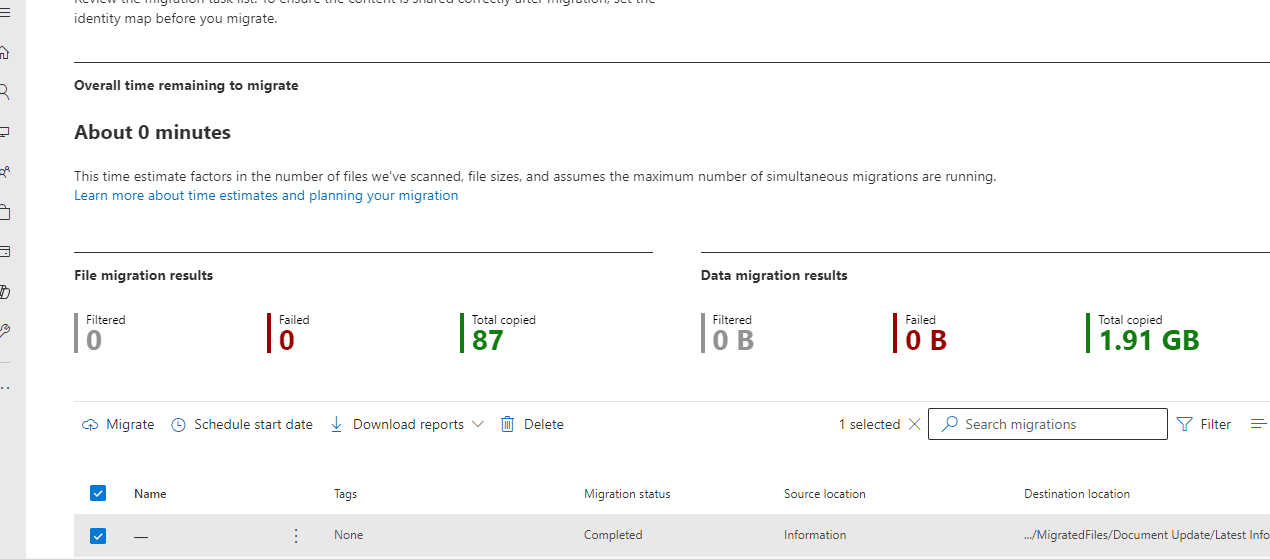1270x559 pixels.
Task: Open the Billing card icon in sidebar
Action: tap(5, 252)
